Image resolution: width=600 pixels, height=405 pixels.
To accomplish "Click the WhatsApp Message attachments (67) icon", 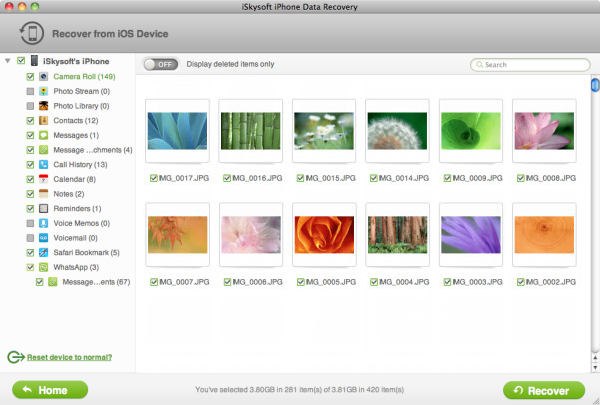I will pyautogui.click(x=53, y=282).
